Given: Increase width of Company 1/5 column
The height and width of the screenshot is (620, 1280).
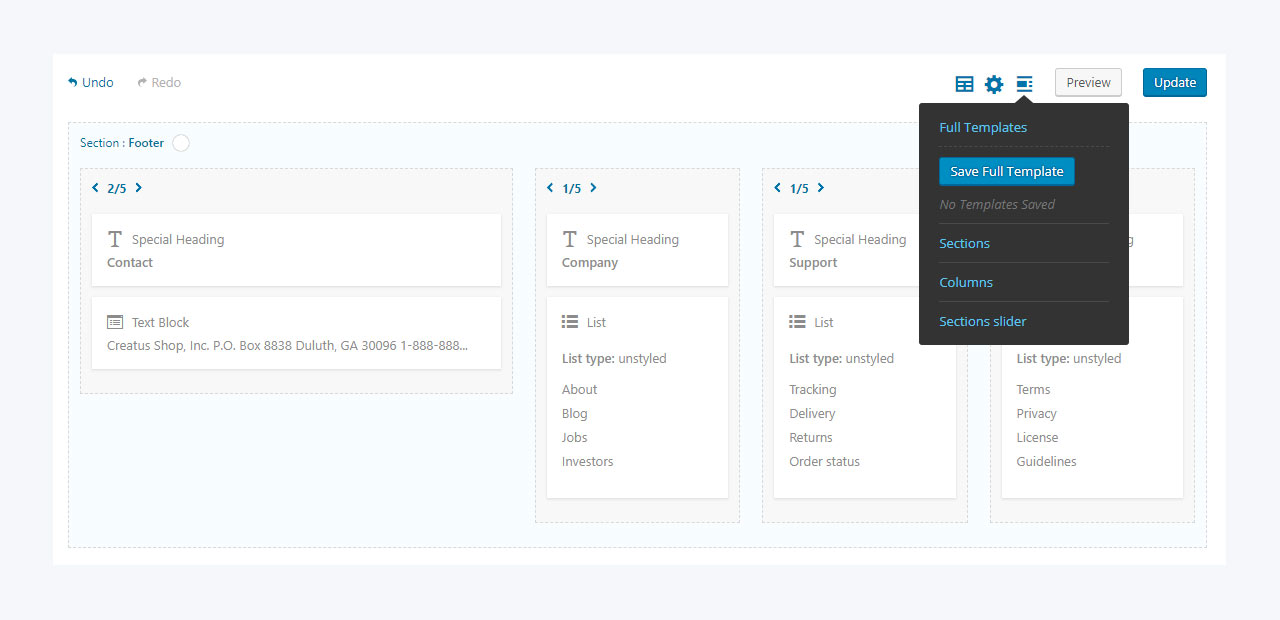Looking at the screenshot, I should (x=593, y=188).
